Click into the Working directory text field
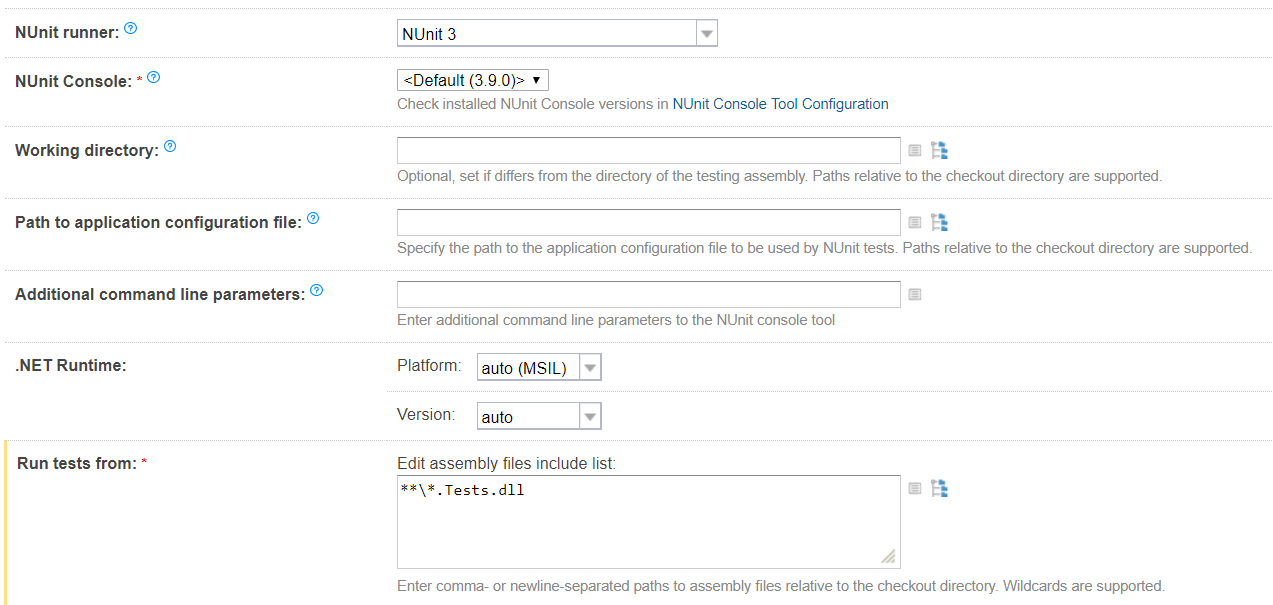1273x605 pixels. coord(648,151)
